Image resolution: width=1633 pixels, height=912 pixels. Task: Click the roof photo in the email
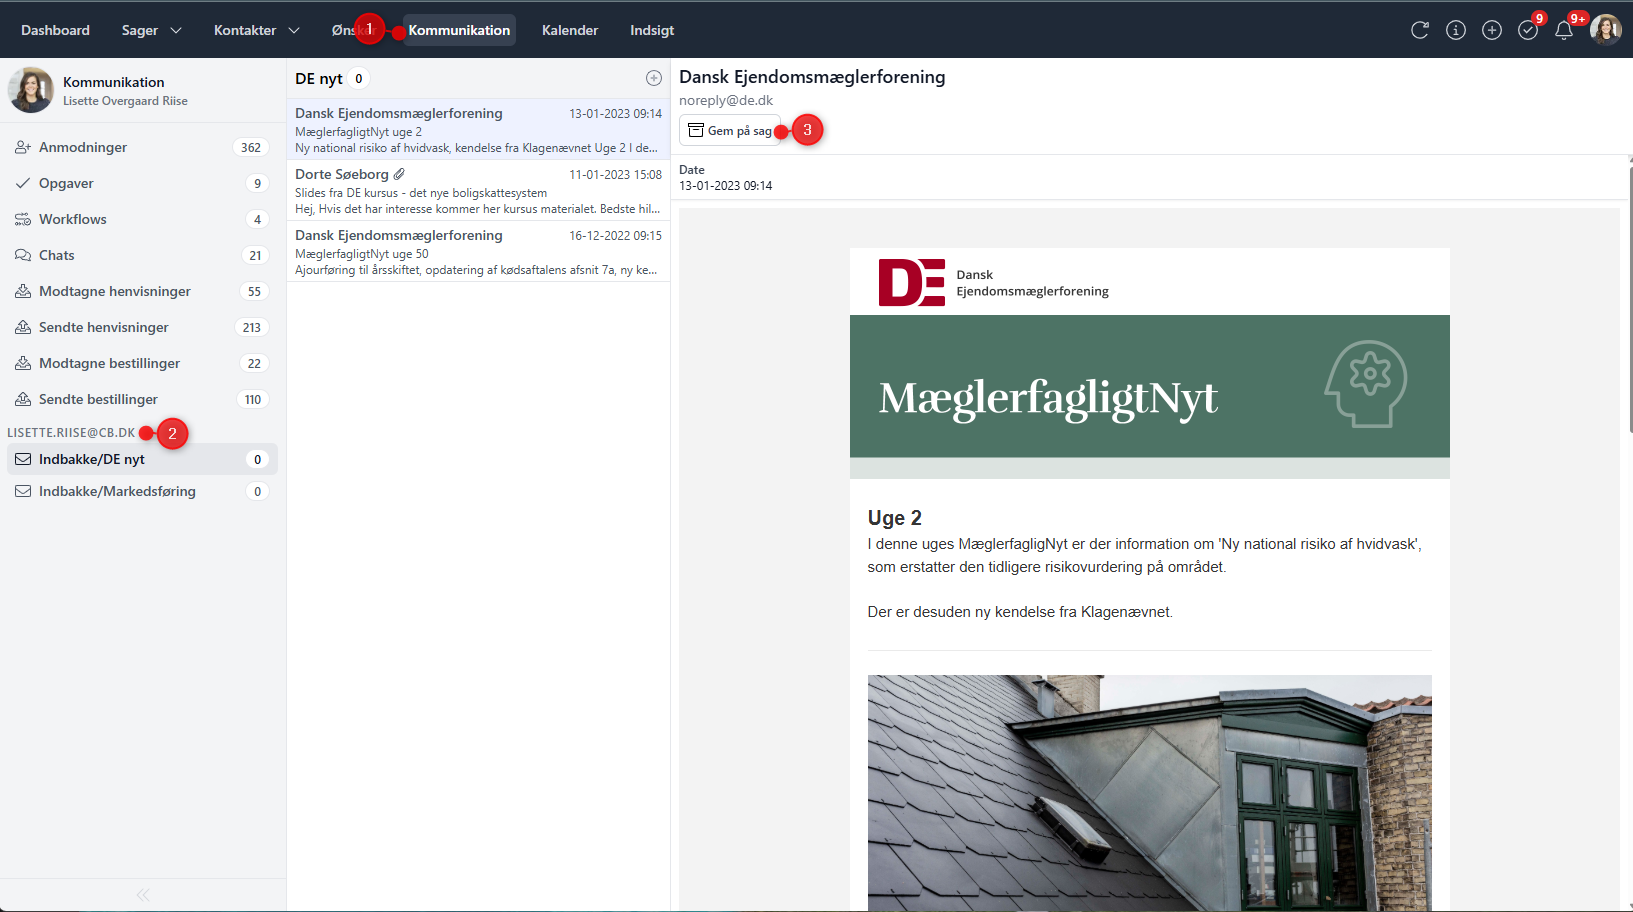pos(1150,793)
